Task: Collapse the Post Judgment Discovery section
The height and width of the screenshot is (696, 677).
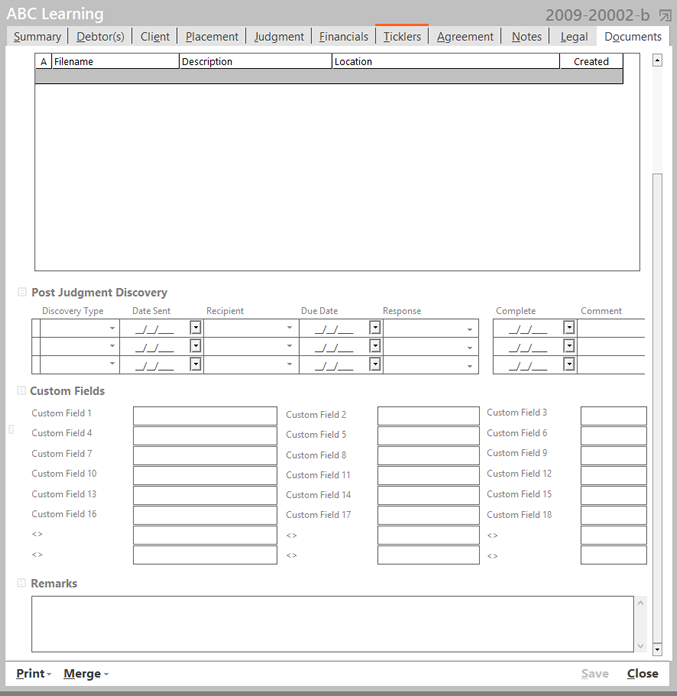Action: point(22,292)
